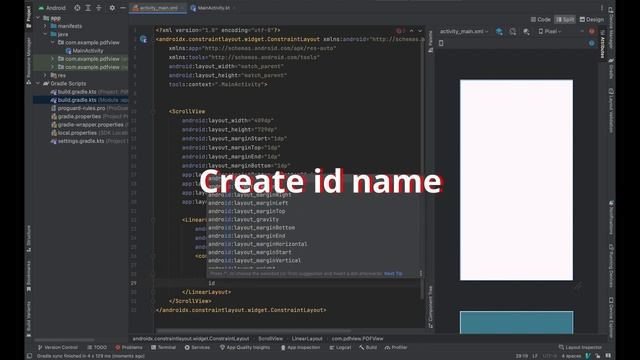Collapse the java folder
This screenshot has height=360, width=640.
pyautogui.click(x=45, y=34)
